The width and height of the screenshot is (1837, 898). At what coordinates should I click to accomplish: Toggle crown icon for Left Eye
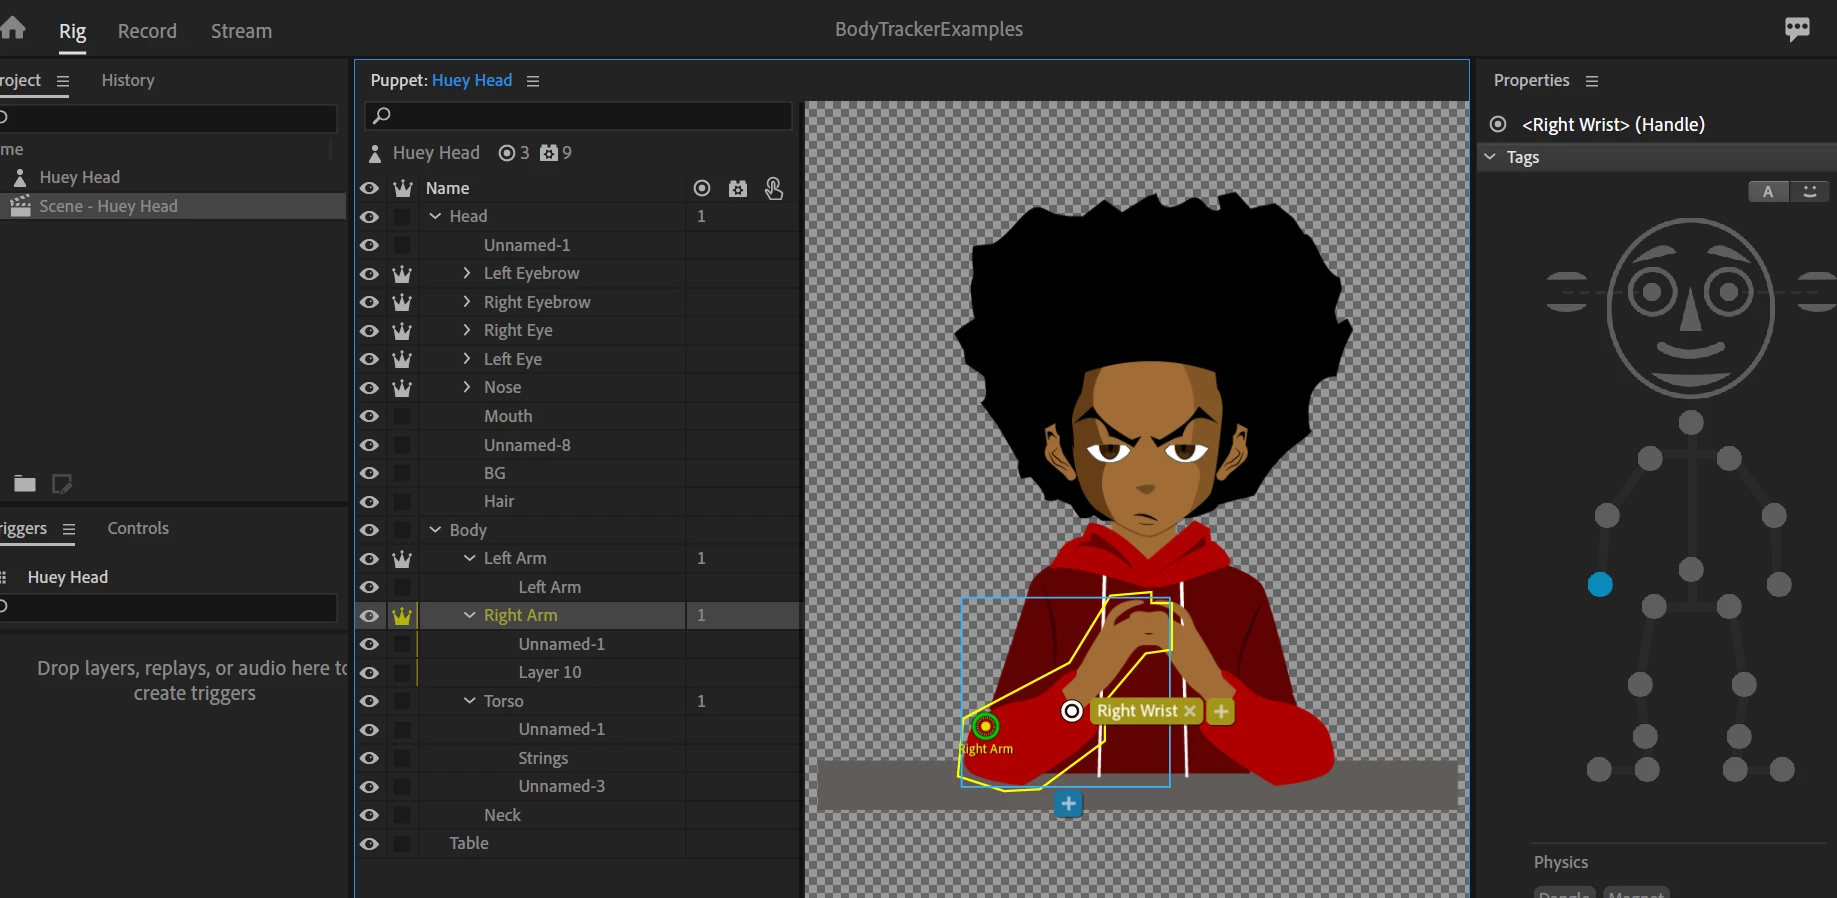point(402,359)
